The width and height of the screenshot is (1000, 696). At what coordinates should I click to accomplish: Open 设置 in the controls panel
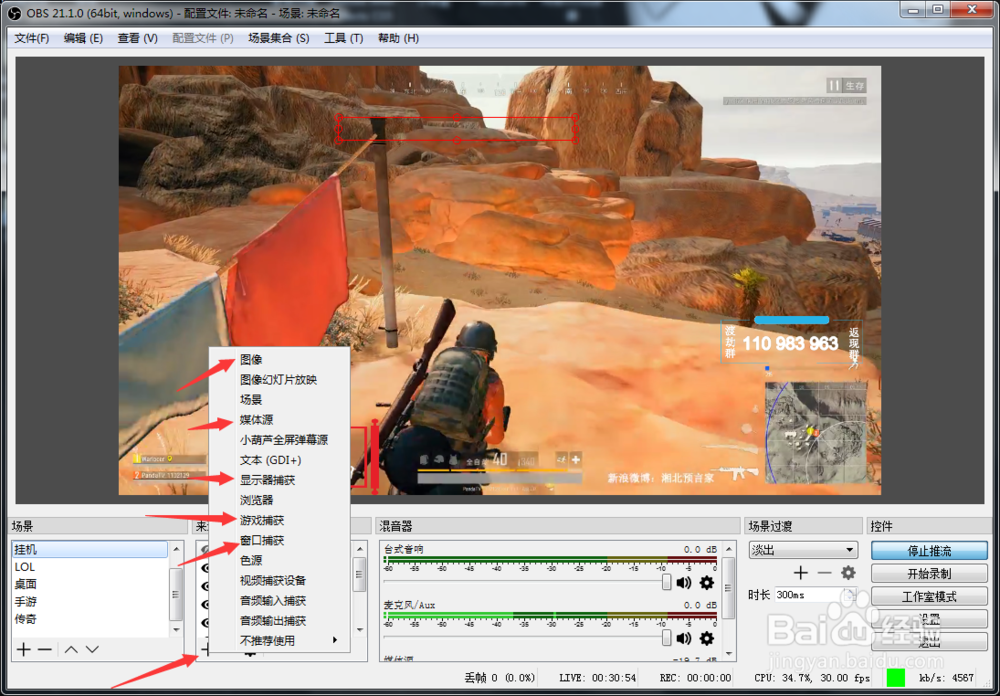929,619
